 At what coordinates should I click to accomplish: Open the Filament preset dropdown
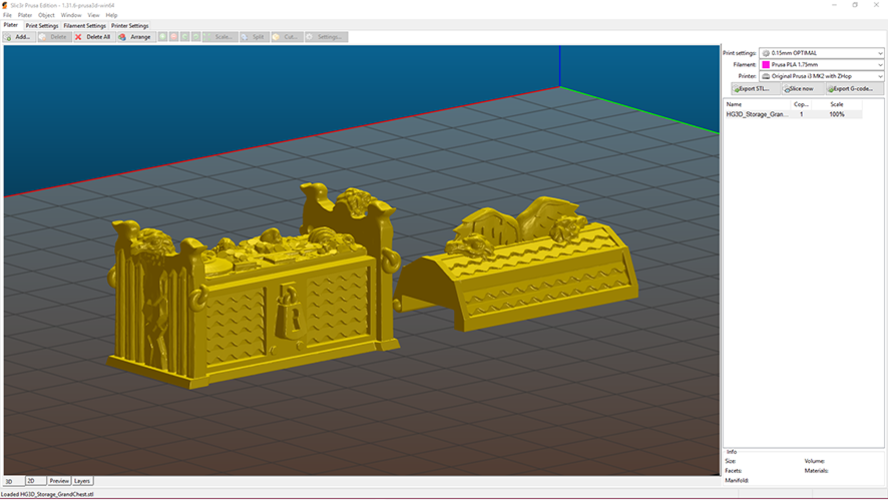tap(822, 65)
